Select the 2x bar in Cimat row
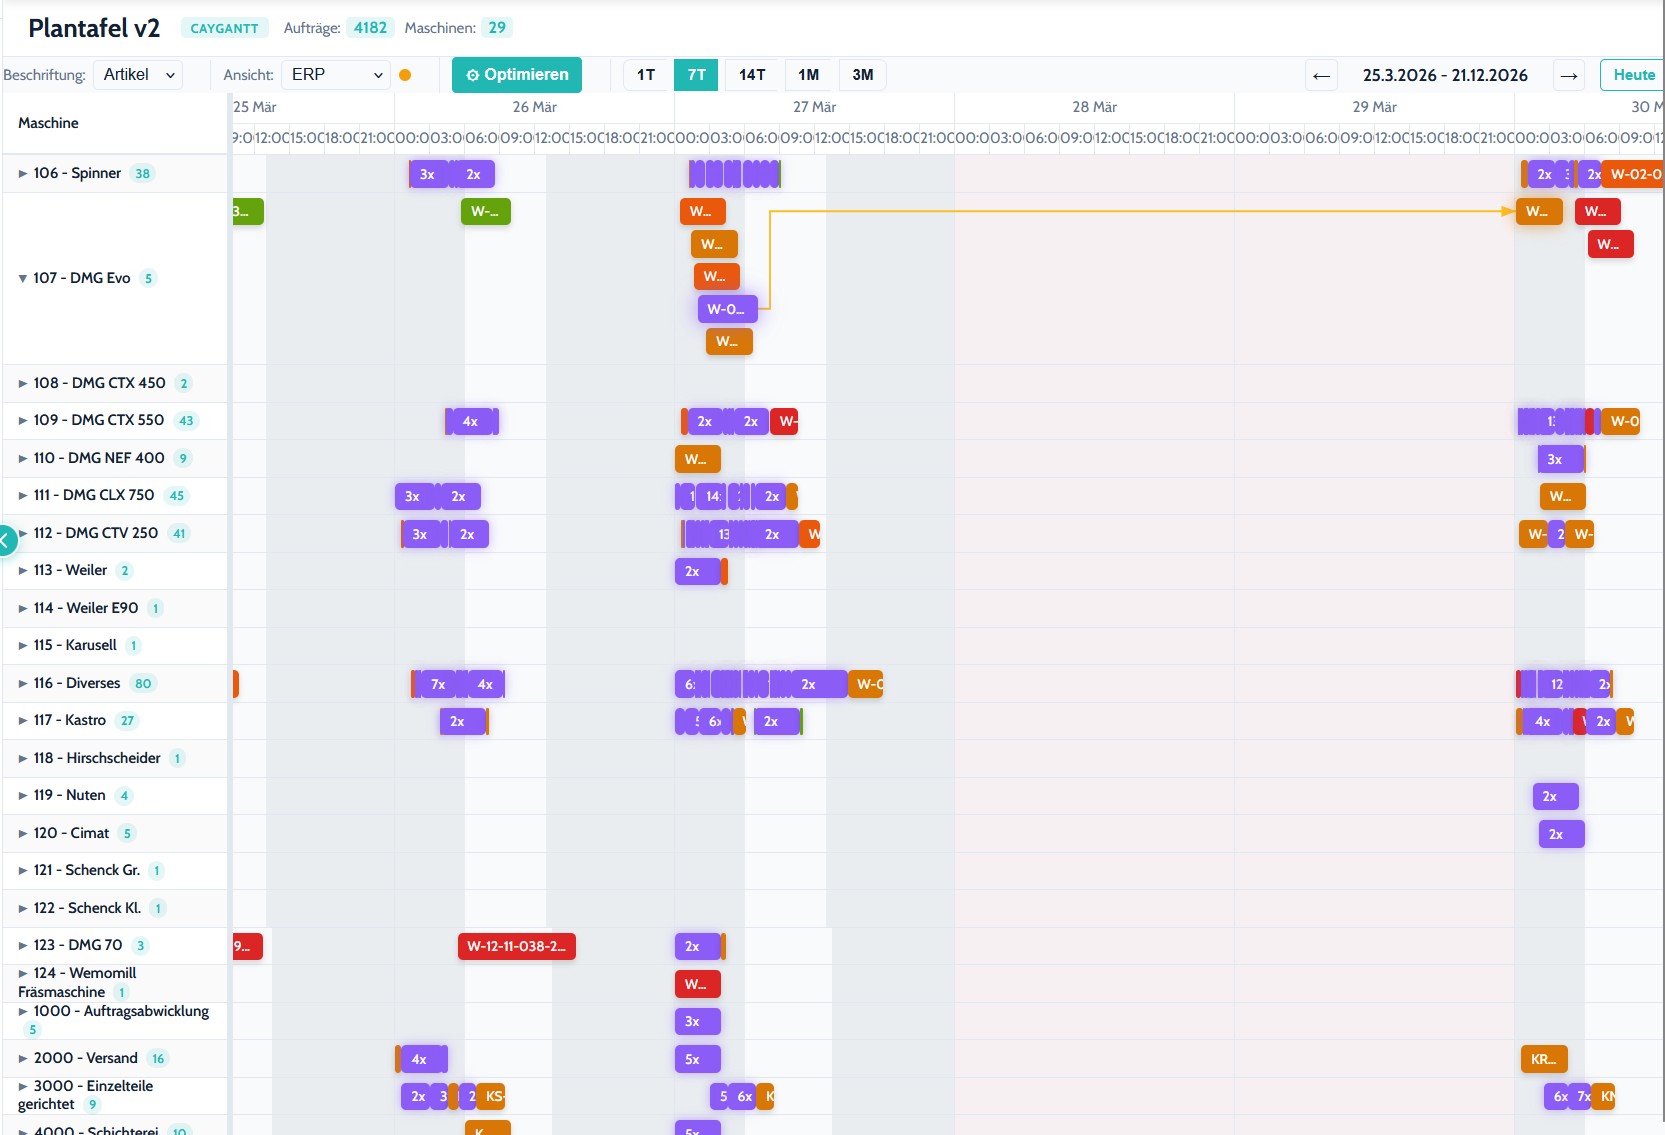The height and width of the screenshot is (1135, 1665). click(x=1561, y=834)
